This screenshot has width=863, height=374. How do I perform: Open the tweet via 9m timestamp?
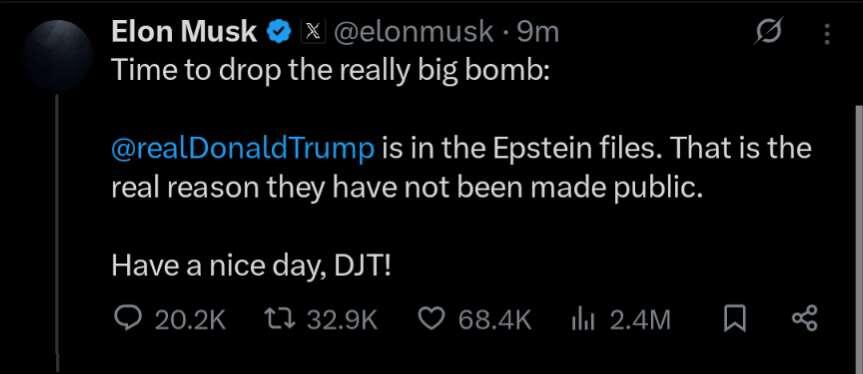539,34
